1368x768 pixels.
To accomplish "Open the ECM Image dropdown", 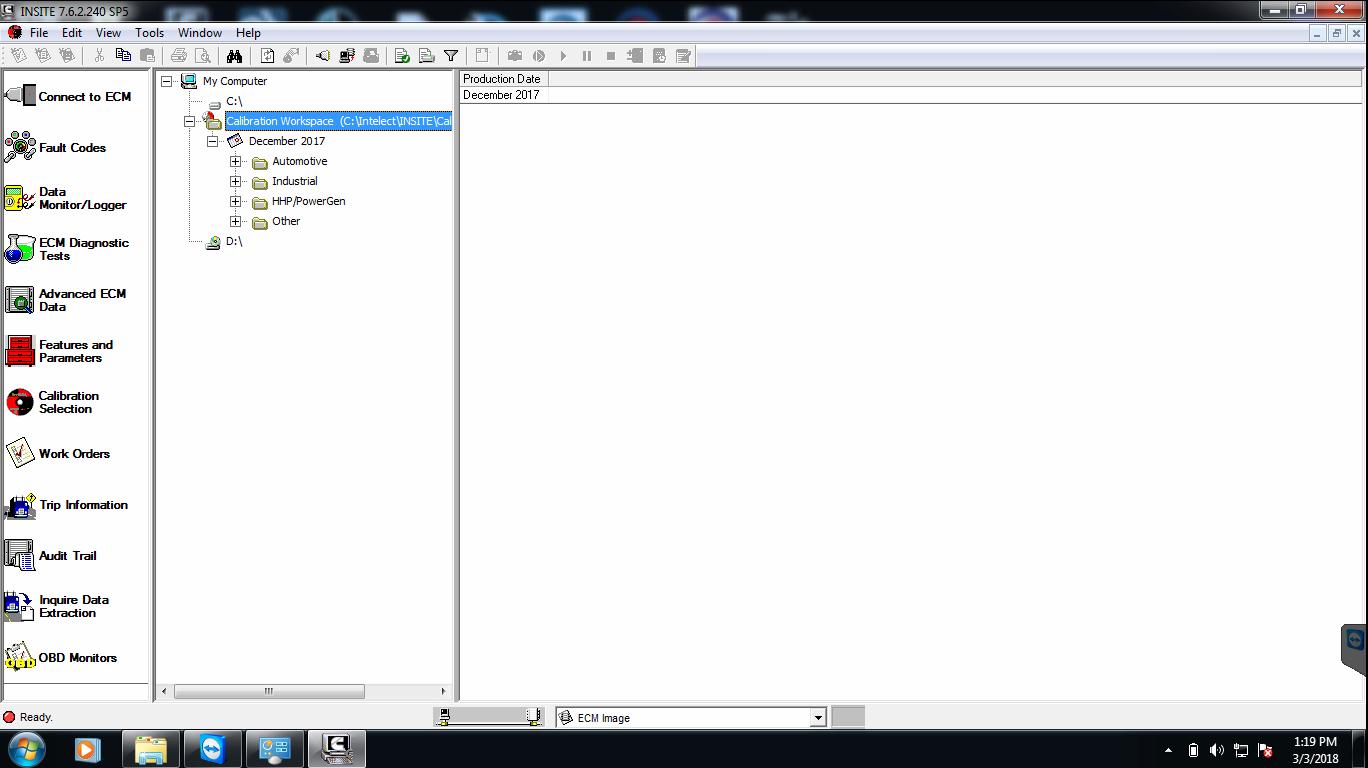I will point(818,717).
